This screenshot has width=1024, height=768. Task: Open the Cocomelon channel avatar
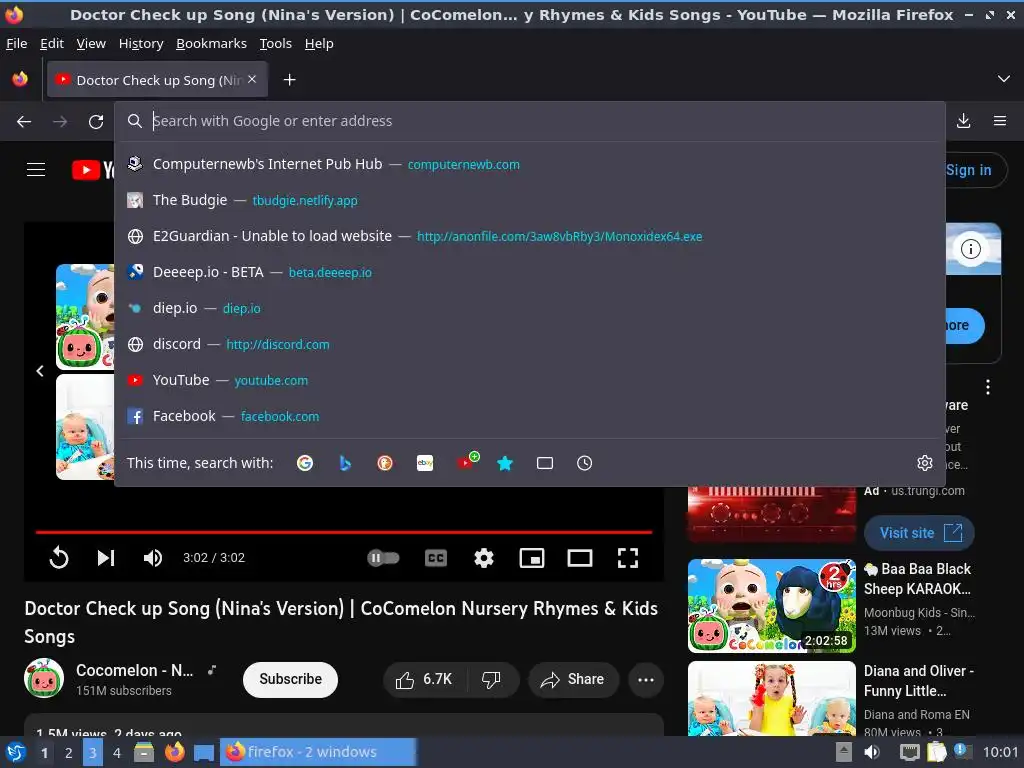[44, 679]
